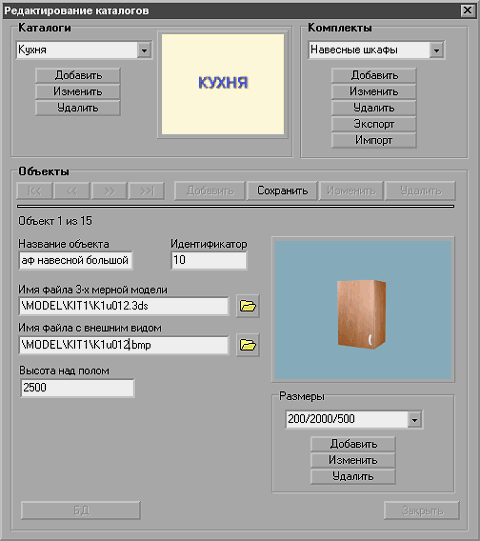Go to next object navigation button
Image resolution: width=480 pixels, height=541 pixels.
pos(109,191)
